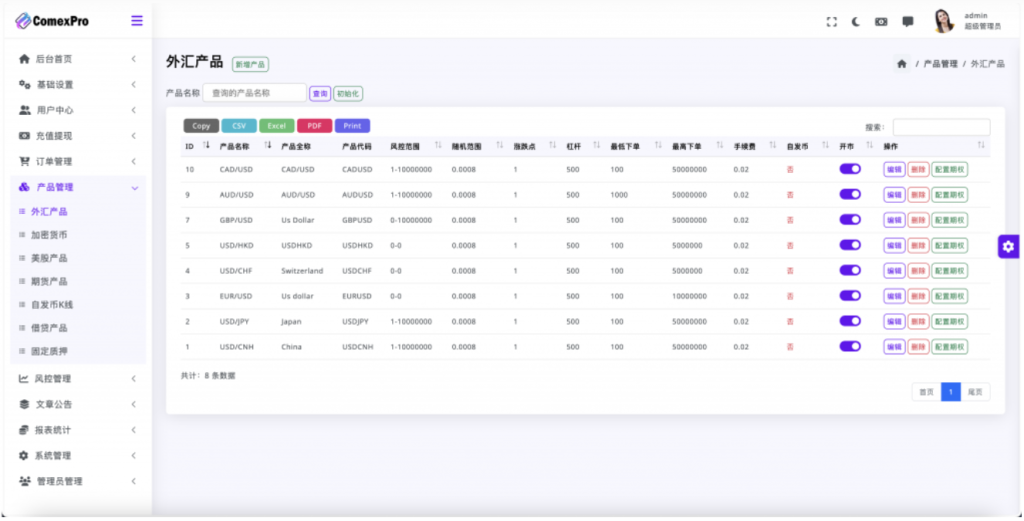The height and width of the screenshot is (521, 1024).
Task: Toggle market open switch for CAD/USD
Action: [x=850, y=169]
